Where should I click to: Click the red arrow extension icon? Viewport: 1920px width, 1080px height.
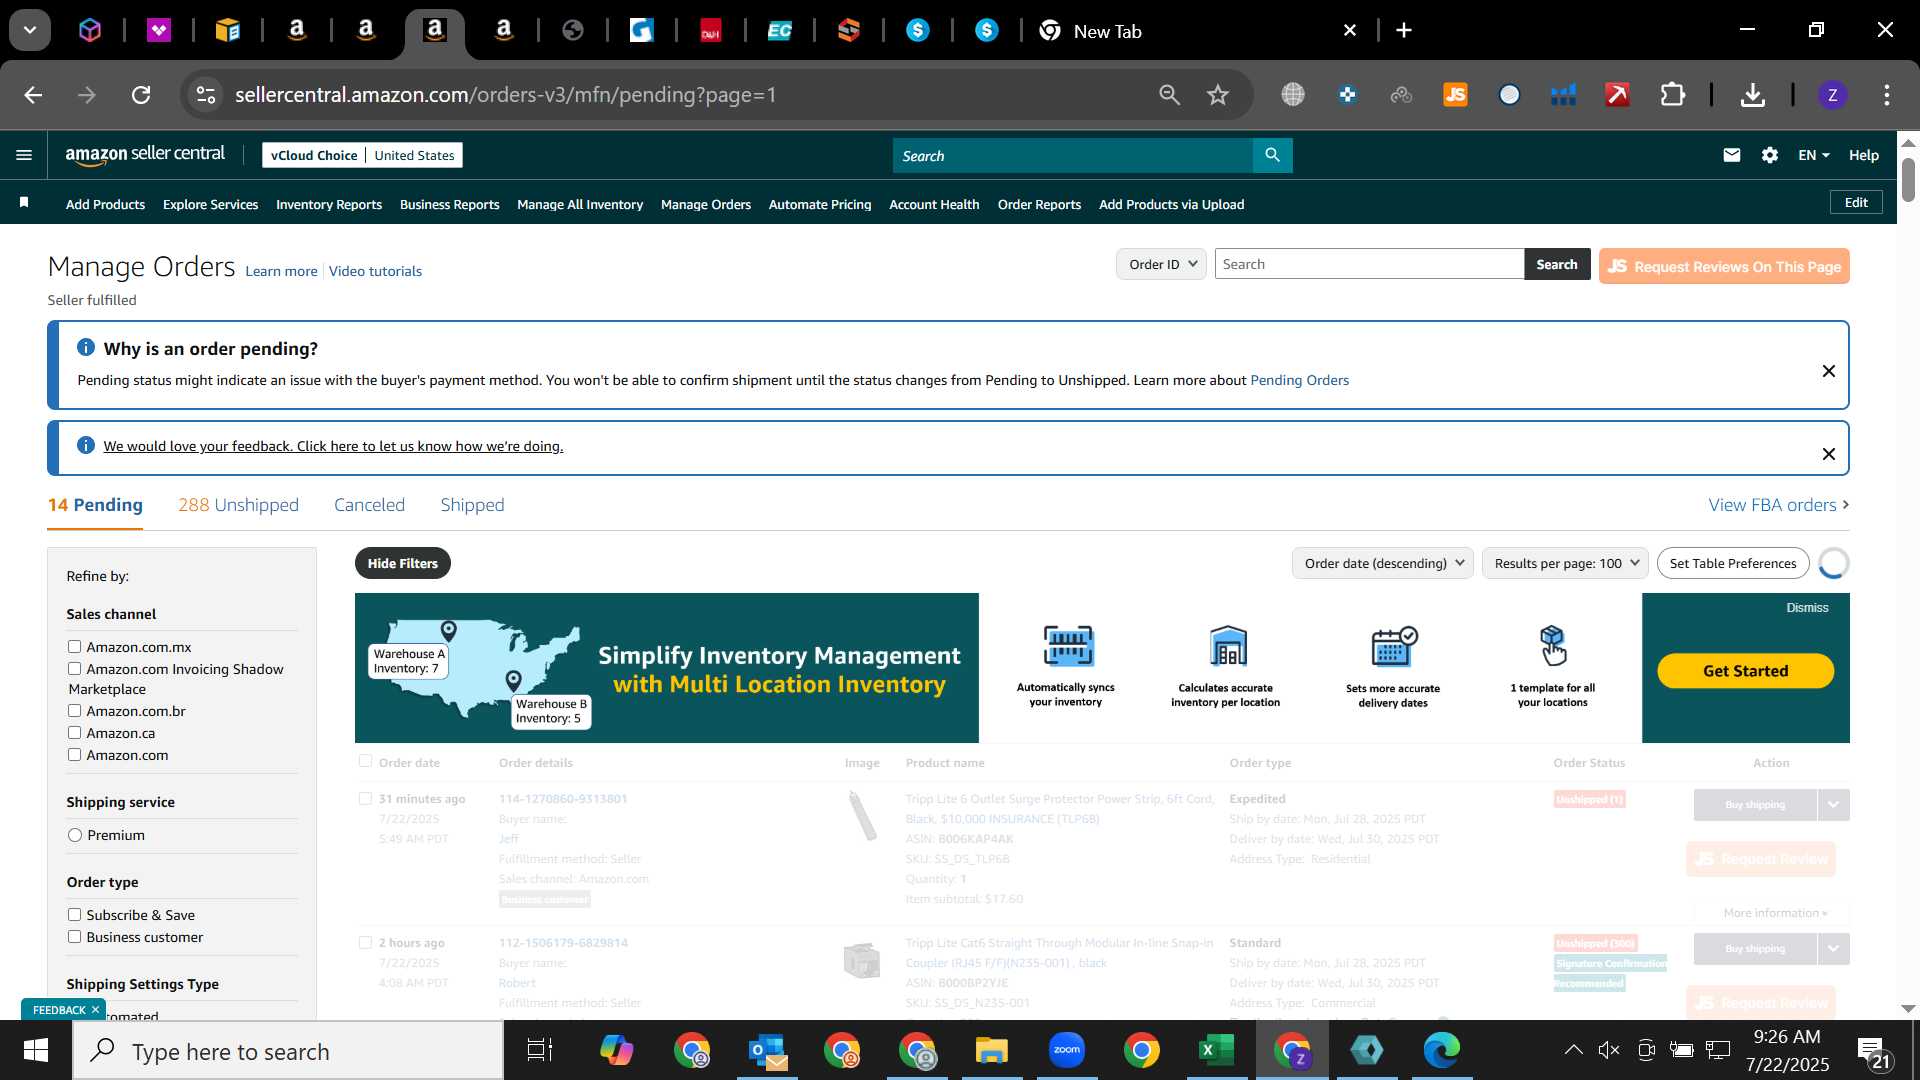1617,95
